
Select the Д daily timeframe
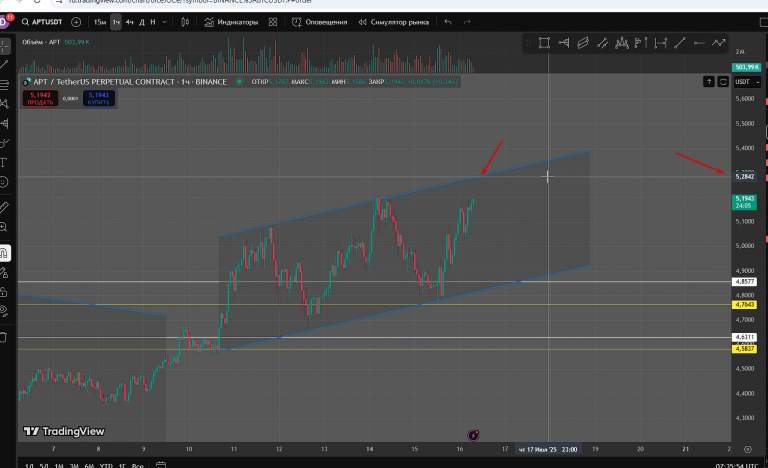[142, 22]
